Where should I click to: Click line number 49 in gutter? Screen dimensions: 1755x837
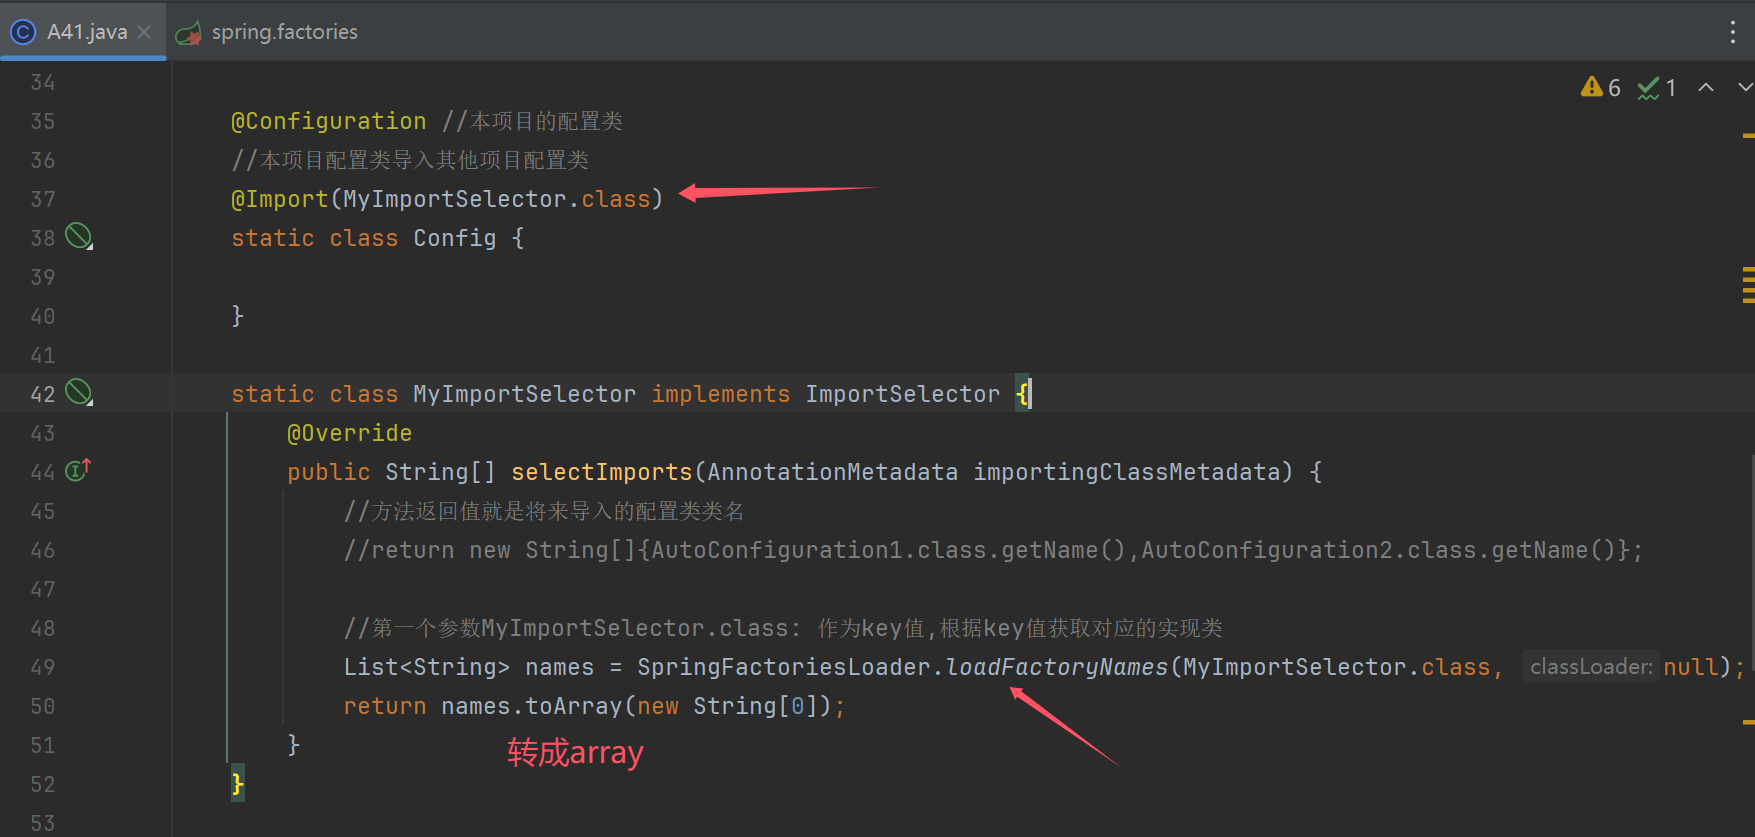(x=43, y=667)
